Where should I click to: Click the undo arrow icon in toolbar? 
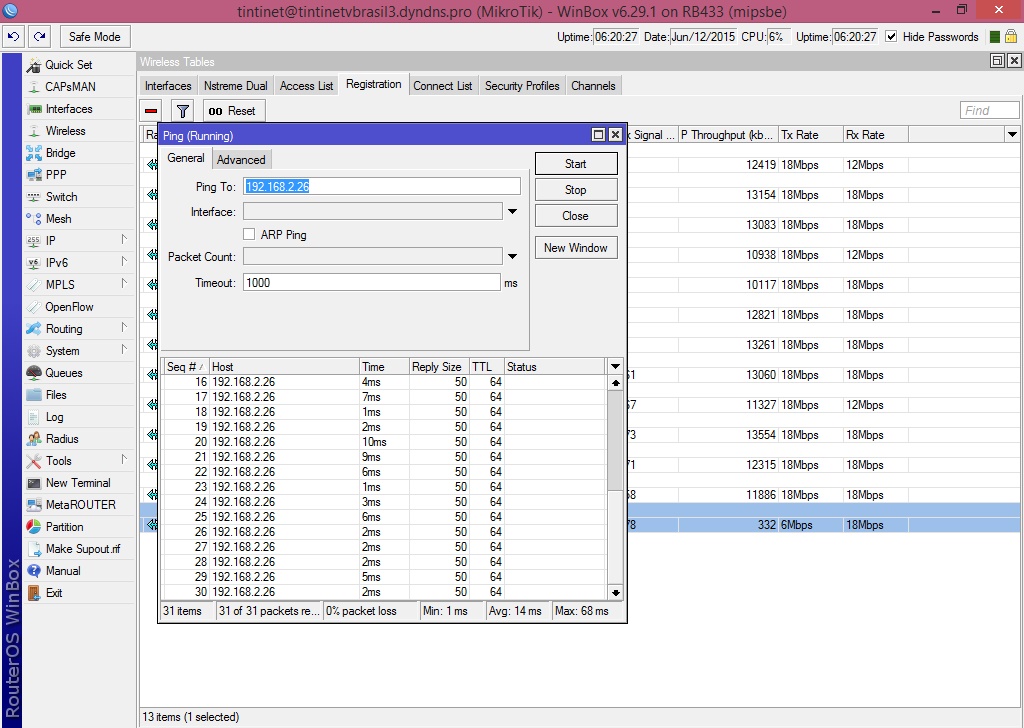click(x=14, y=37)
